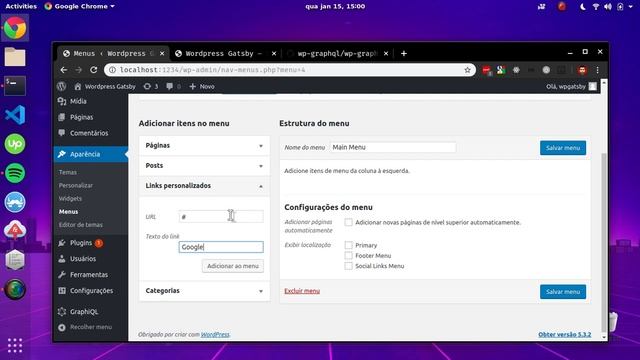Viewport: 640px width, 360px height.
Task: Collapse the sidebar with Recolher menu
Action: 91,327
